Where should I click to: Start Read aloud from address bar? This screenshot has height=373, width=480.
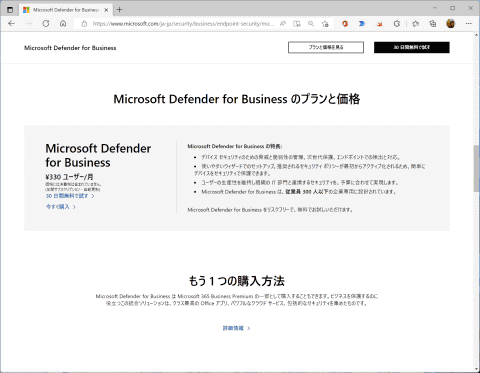pos(283,24)
